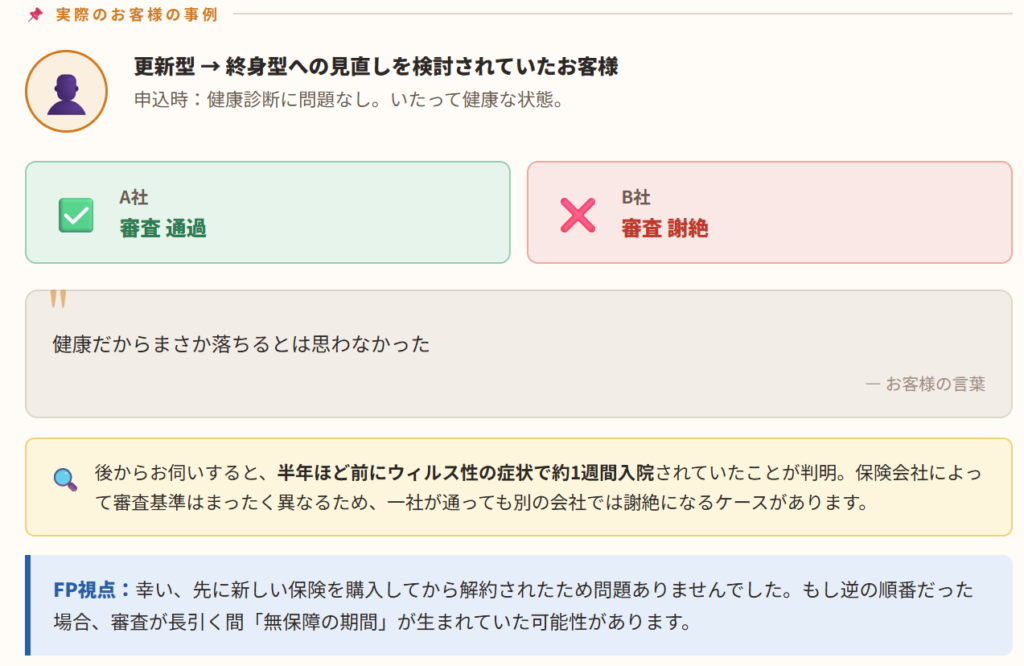The image size is (1024, 666).
Task: Click the customer quote 健康だからまさか落ちるとは思わなかった
Action: 241,344
